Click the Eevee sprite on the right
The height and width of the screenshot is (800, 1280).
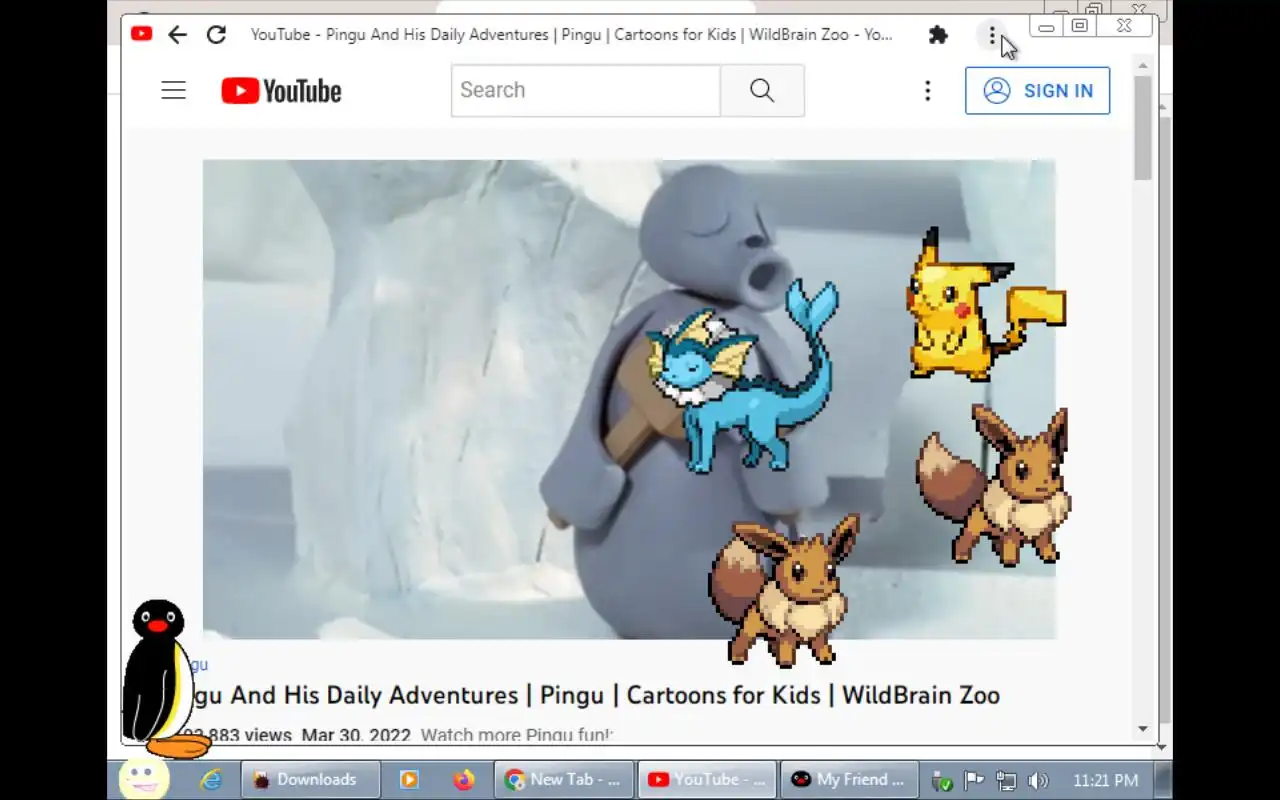click(995, 486)
